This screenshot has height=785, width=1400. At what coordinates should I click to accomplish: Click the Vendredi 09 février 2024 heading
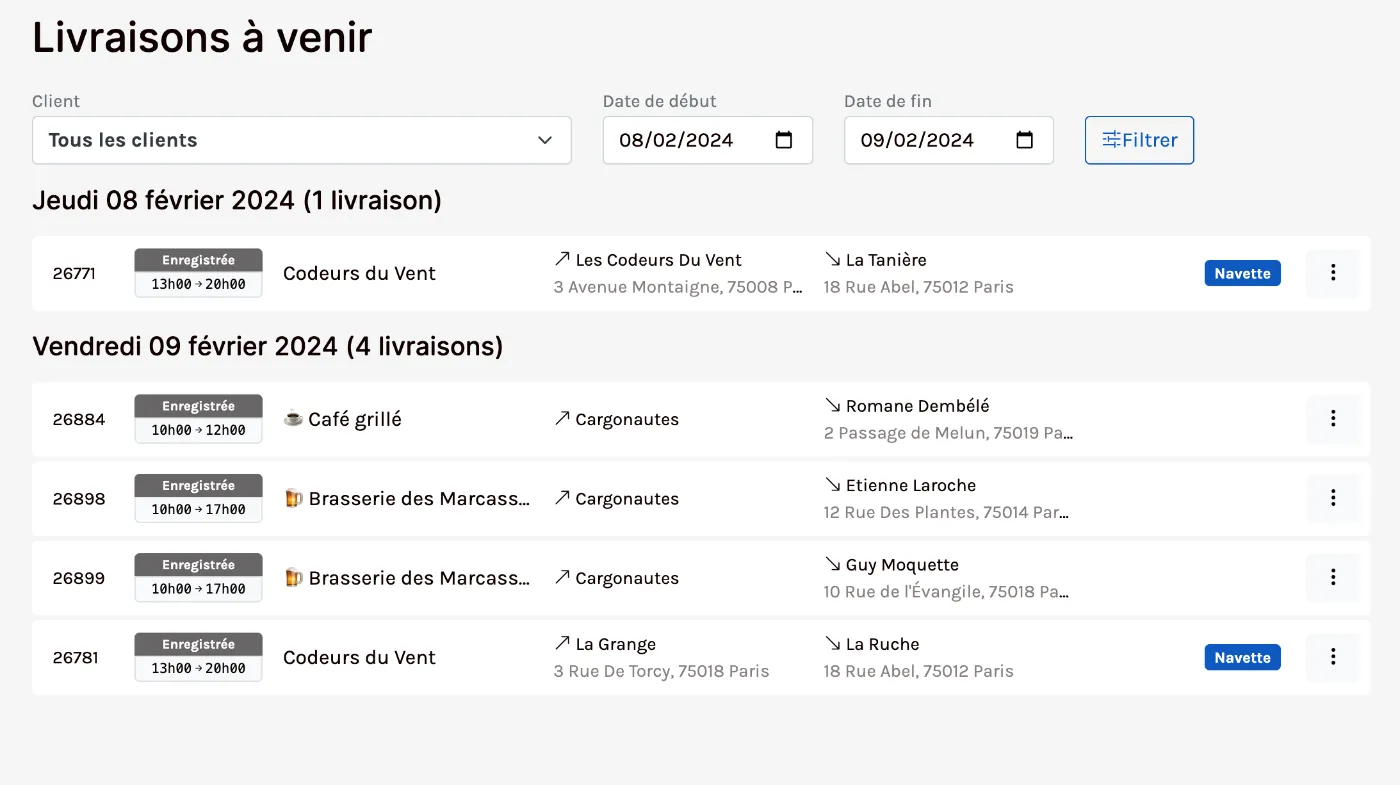pyautogui.click(x=268, y=346)
